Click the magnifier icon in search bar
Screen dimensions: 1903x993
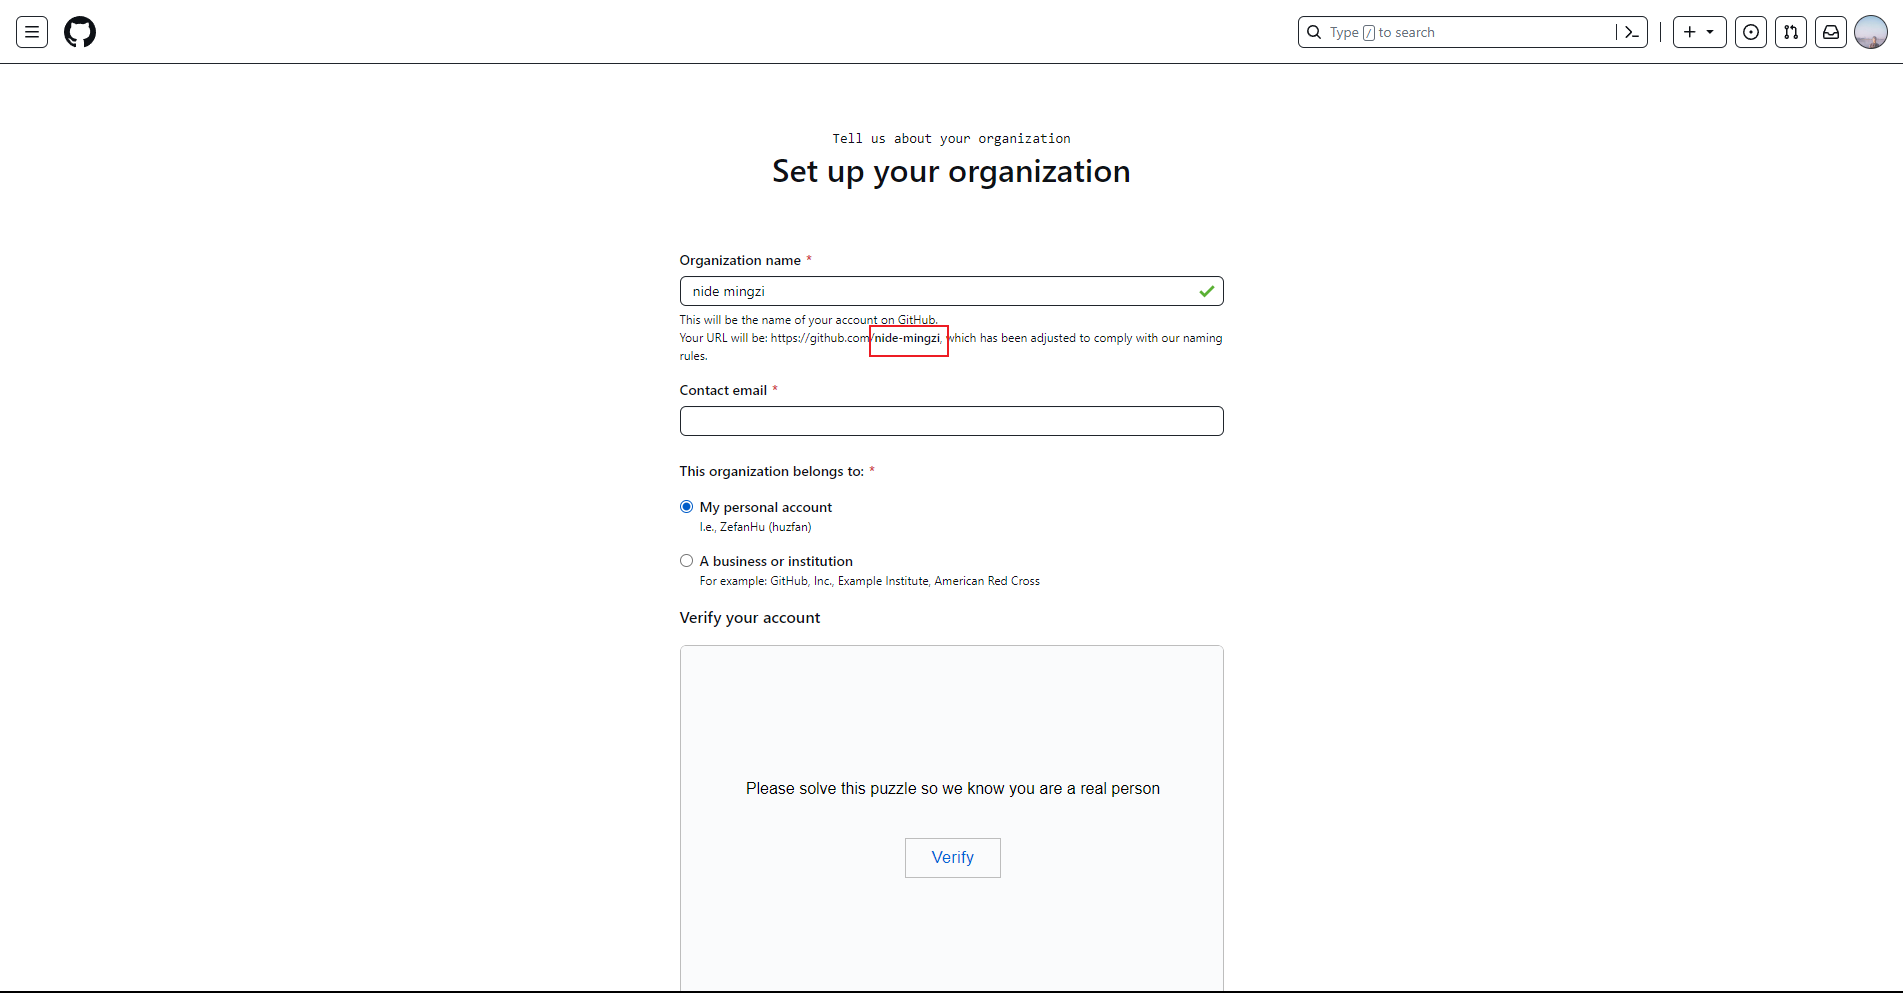(x=1314, y=32)
